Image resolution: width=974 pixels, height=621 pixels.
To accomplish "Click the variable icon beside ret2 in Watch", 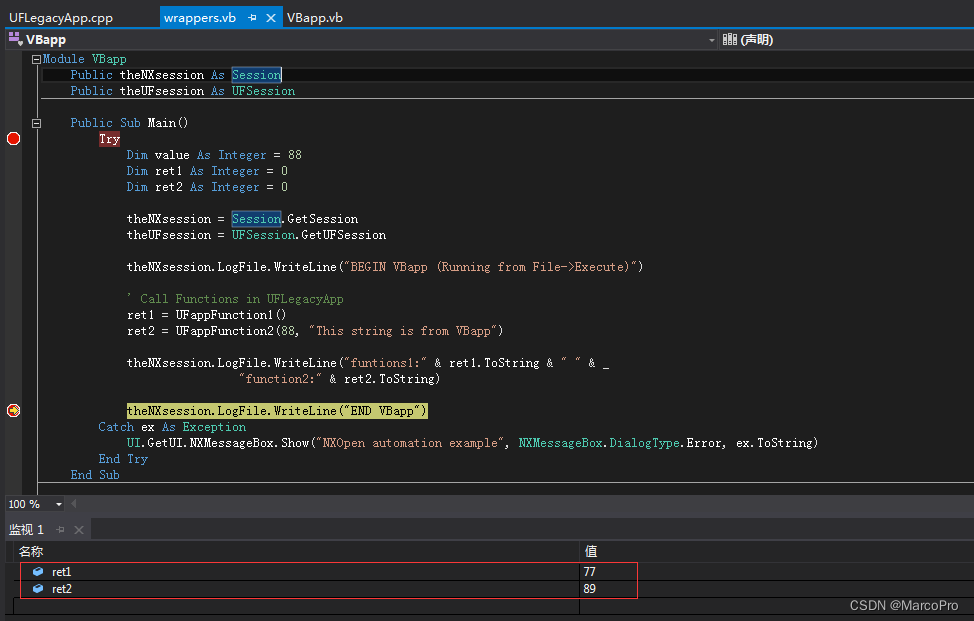I will pyautogui.click(x=40, y=588).
